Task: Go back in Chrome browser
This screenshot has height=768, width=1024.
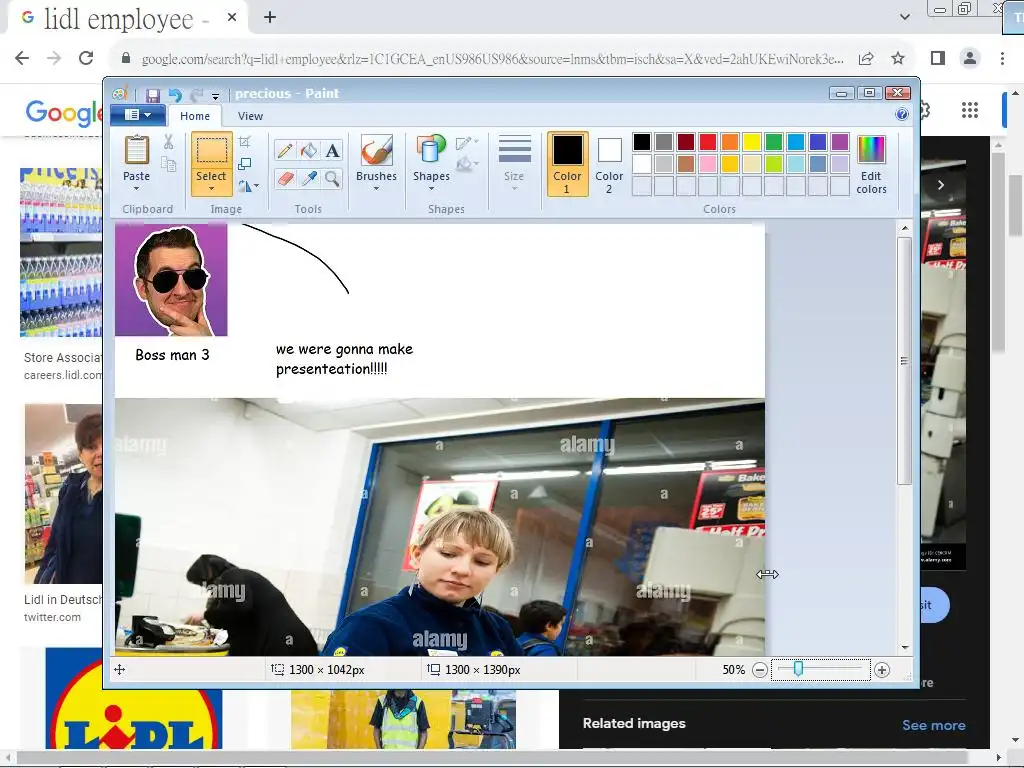Action: pos(22,58)
